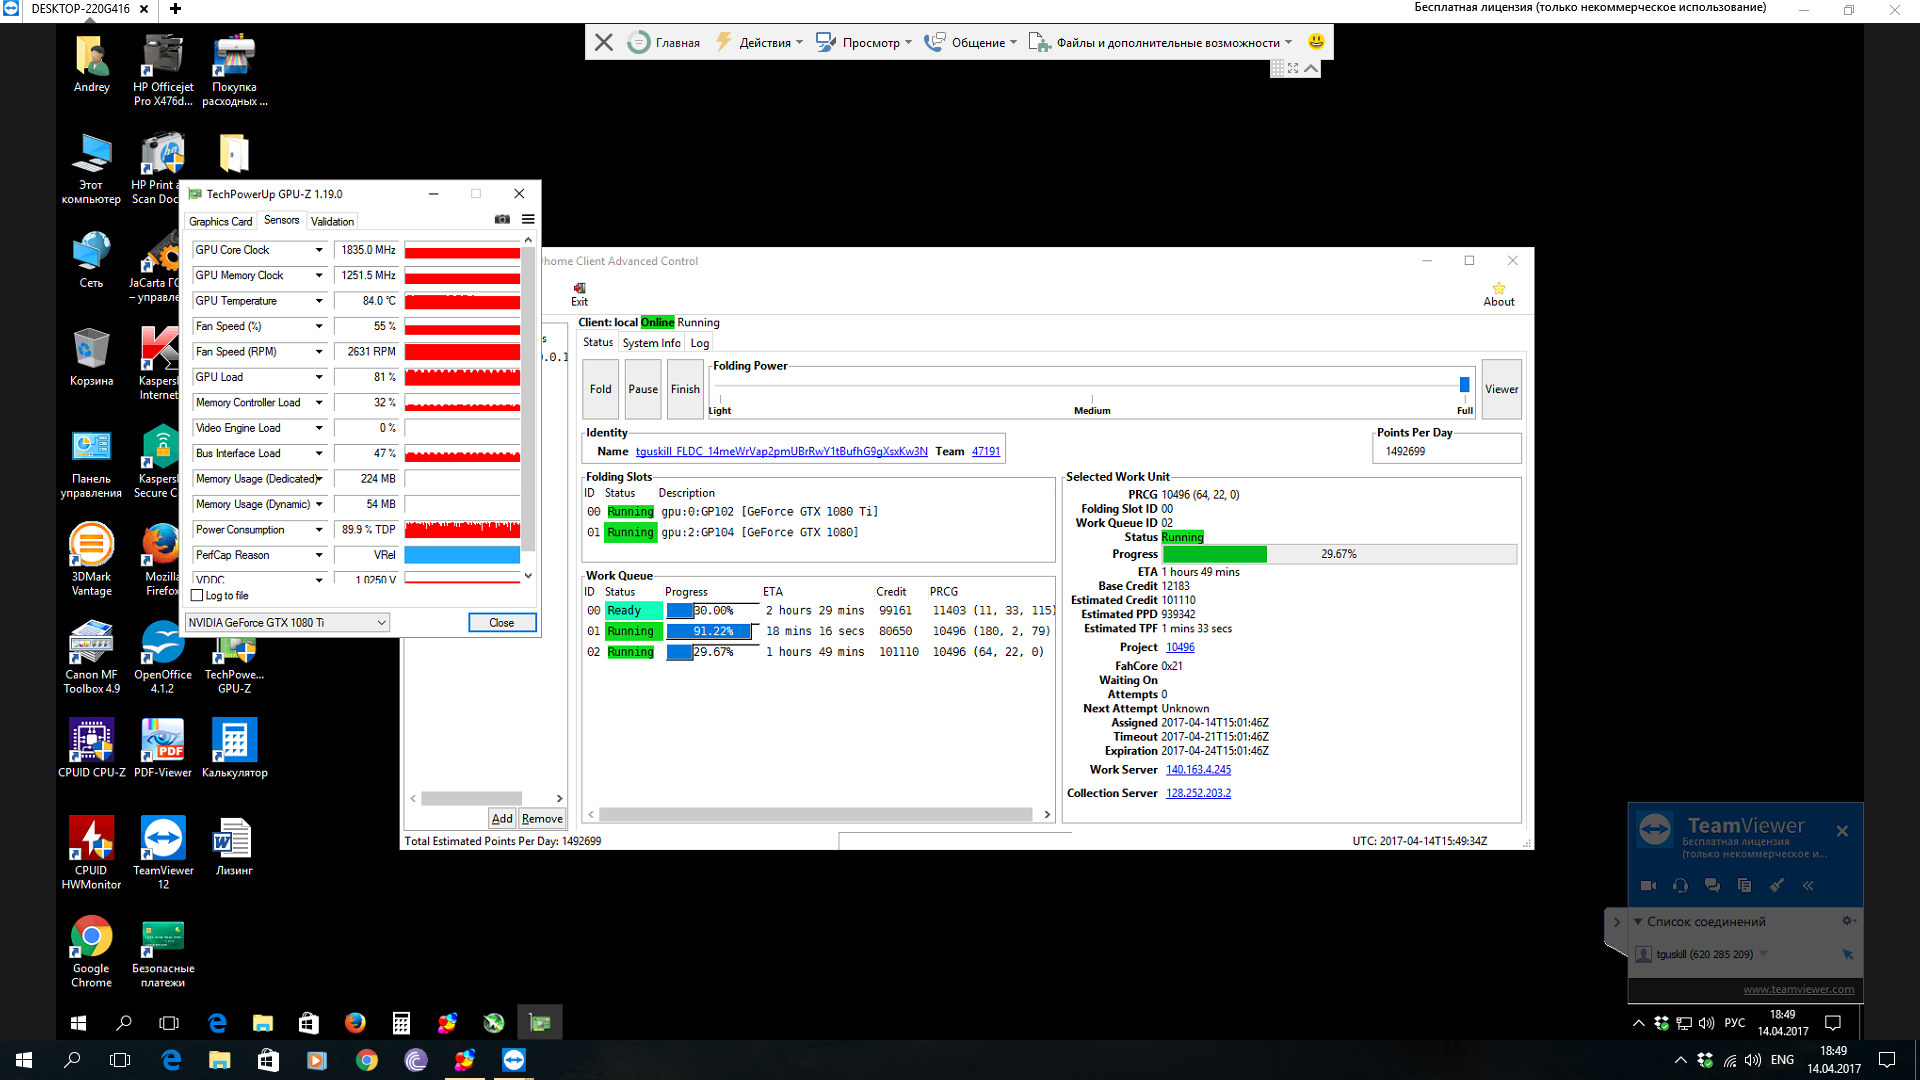Open TeamViewer video camera panel icon
The height and width of the screenshot is (1080, 1920).
1648,886
